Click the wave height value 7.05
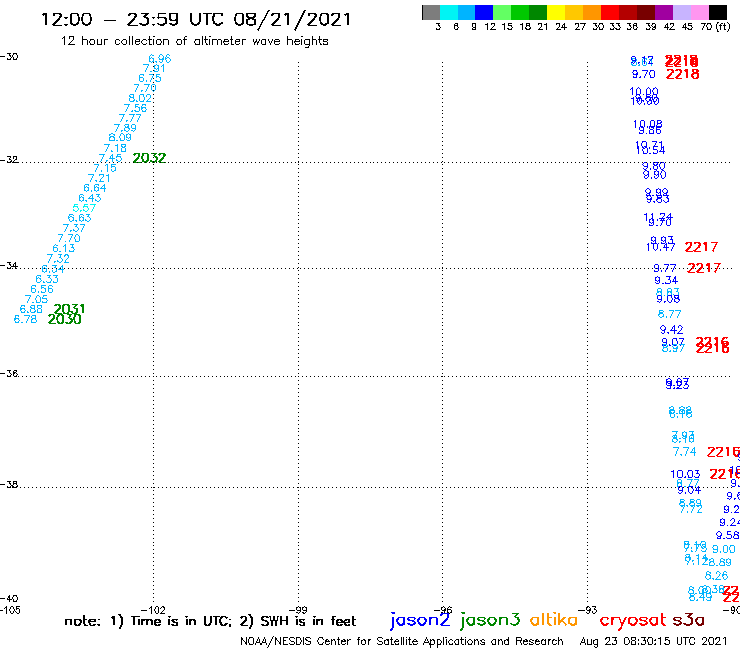The width and height of the screenshot is (740, 650). (x=36, y=299)
